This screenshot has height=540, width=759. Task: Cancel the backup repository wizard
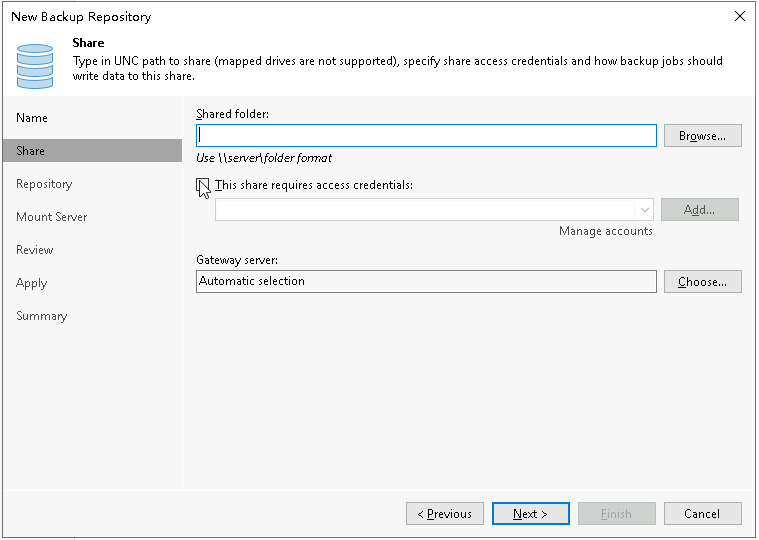click(x=702, y=514)
